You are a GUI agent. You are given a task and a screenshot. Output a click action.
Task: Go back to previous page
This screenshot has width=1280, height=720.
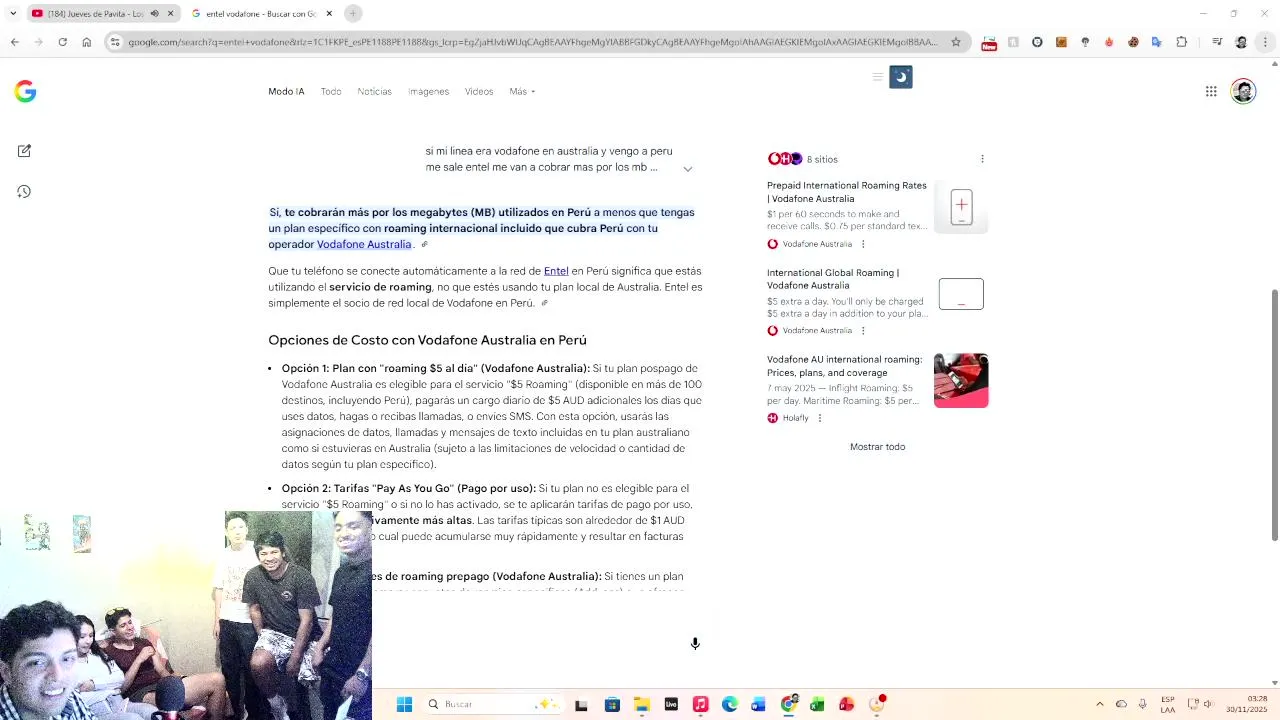14,42
